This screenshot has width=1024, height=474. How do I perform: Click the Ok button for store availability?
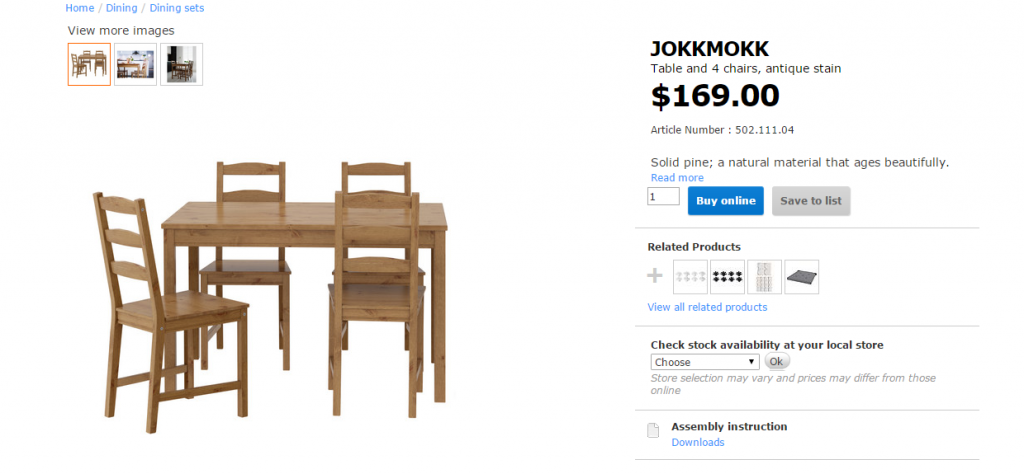point(777,361)
